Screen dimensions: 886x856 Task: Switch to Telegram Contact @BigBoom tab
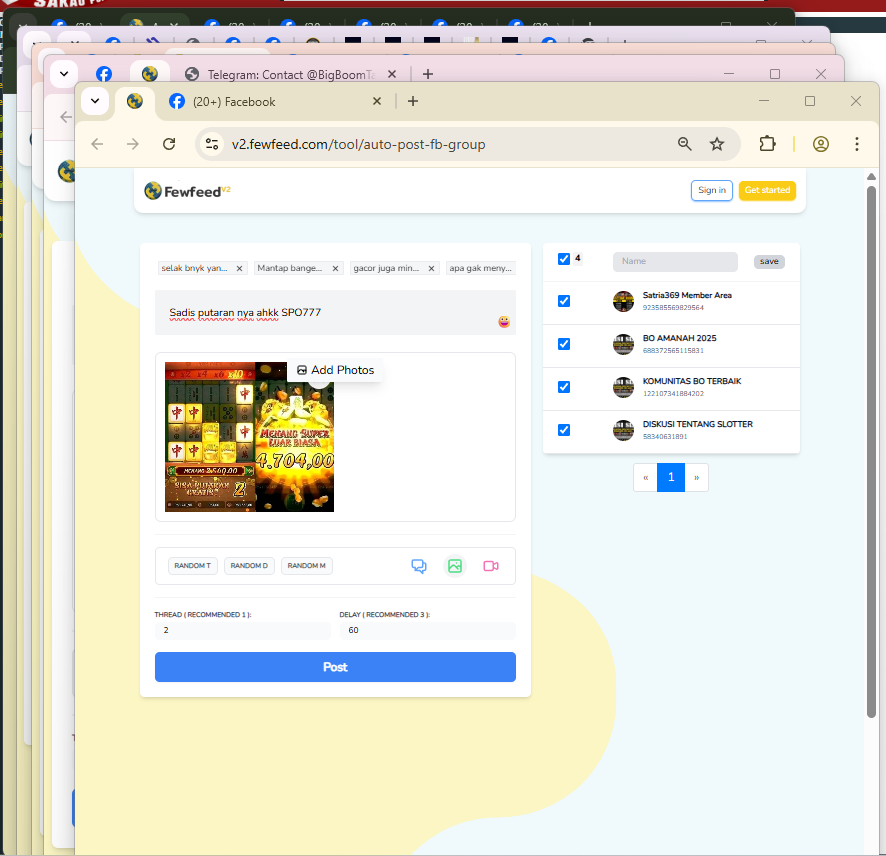click(x=291, y=74)
